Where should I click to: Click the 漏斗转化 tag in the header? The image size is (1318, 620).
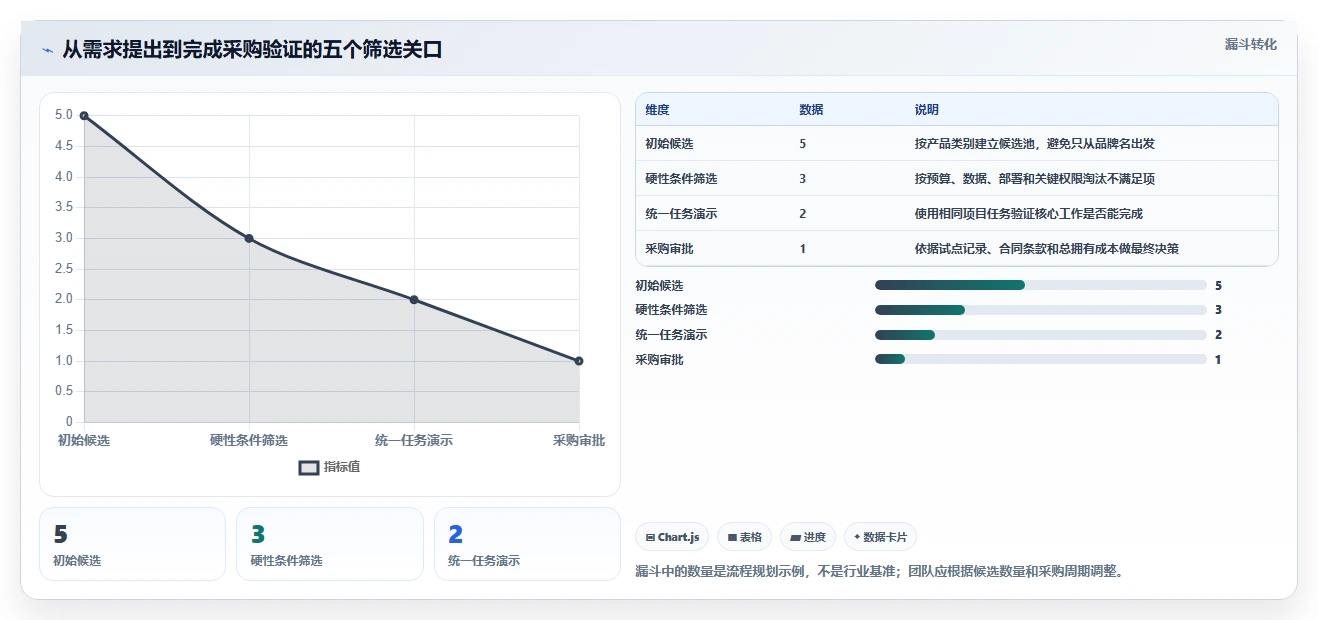pos(1250,45)
